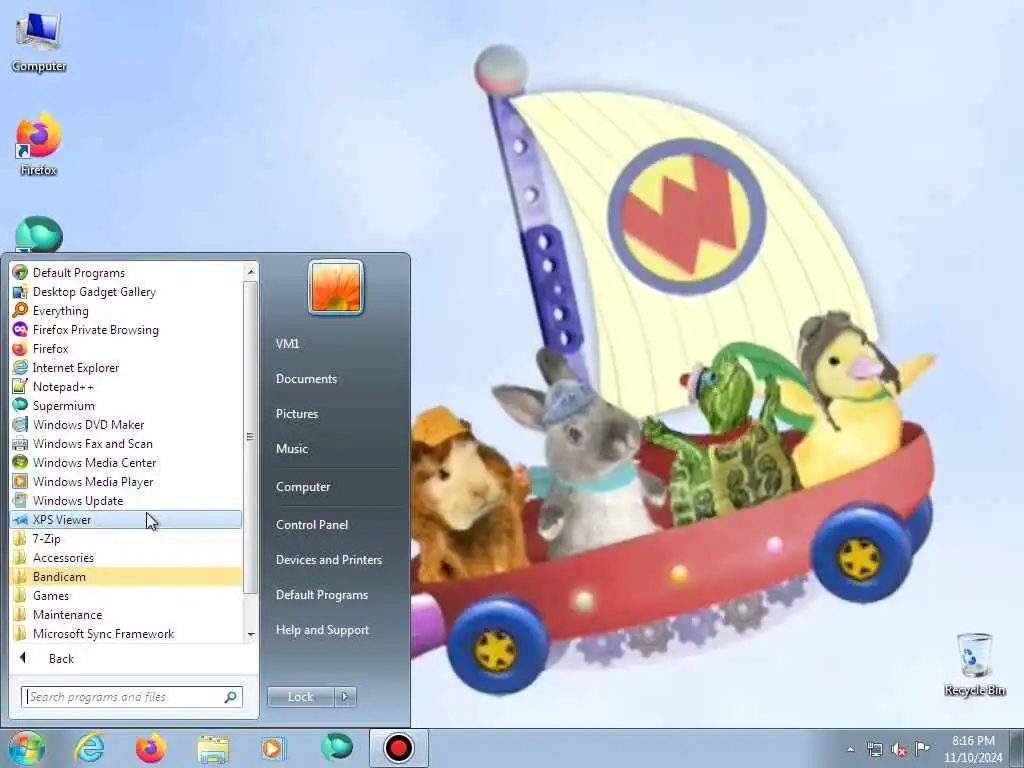Expand the Accessories folder
The image size is (1024, 768).
tap(127, 557)
